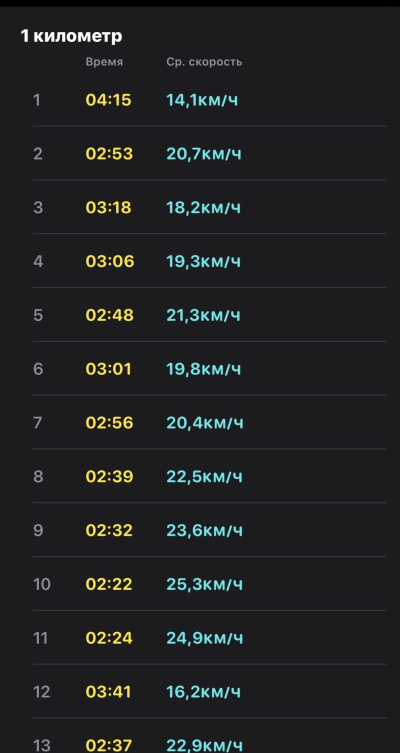Open the split row with time 03:18

tap(209, 207)
